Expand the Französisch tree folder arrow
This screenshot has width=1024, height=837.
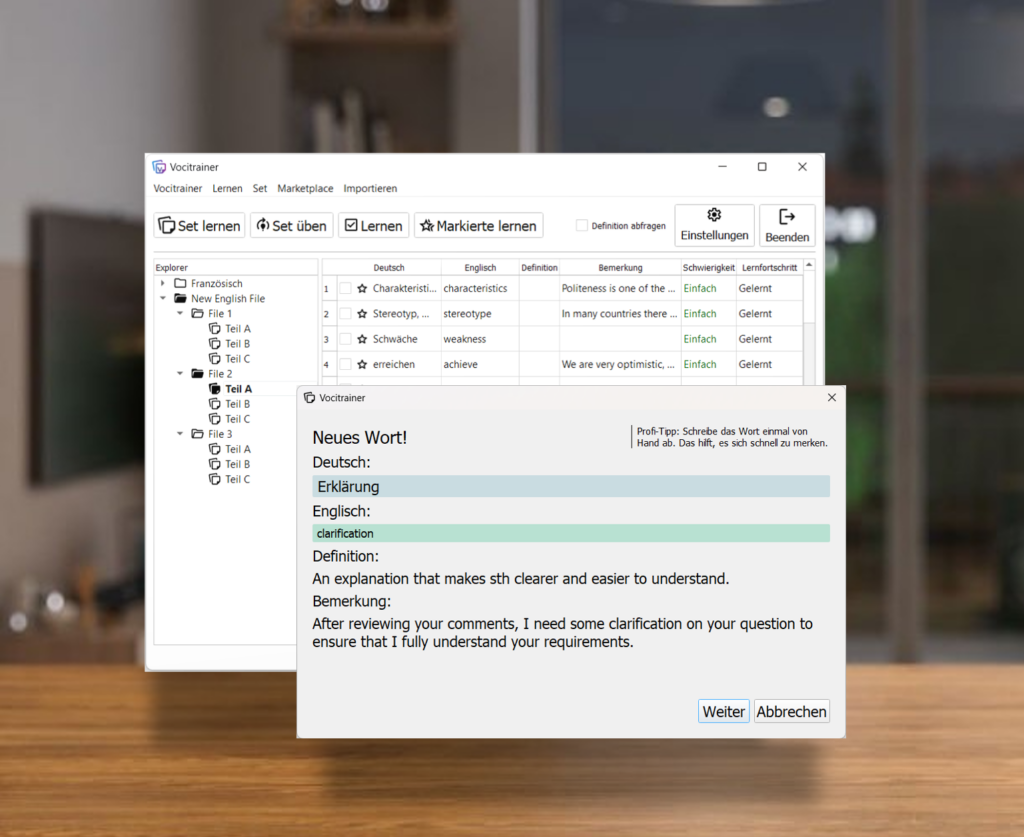click(x=163, y=284)
